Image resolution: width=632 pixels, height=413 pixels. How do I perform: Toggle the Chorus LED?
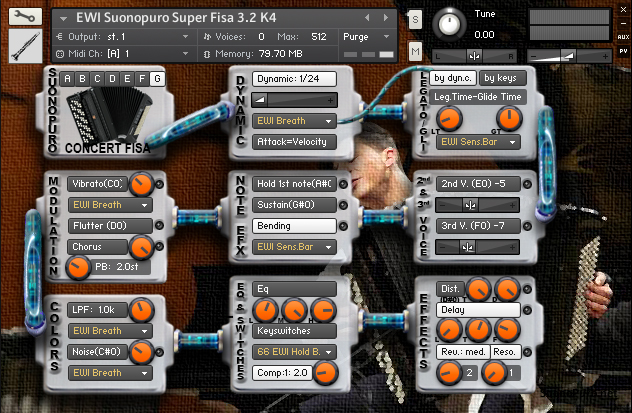160,246
